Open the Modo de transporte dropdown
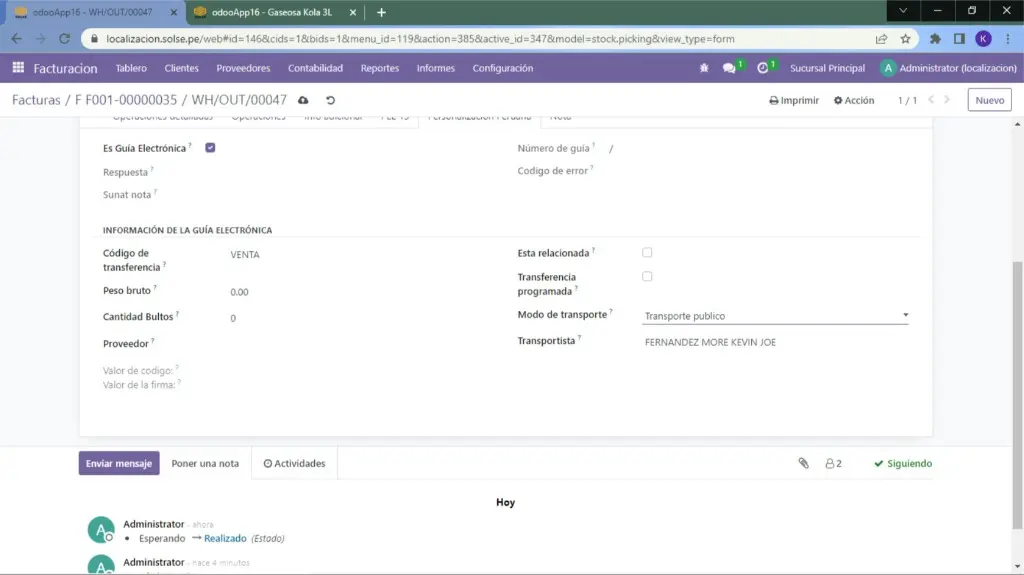Image resolution: width=1024 pixels, height=575 pixels. [775, 316]
